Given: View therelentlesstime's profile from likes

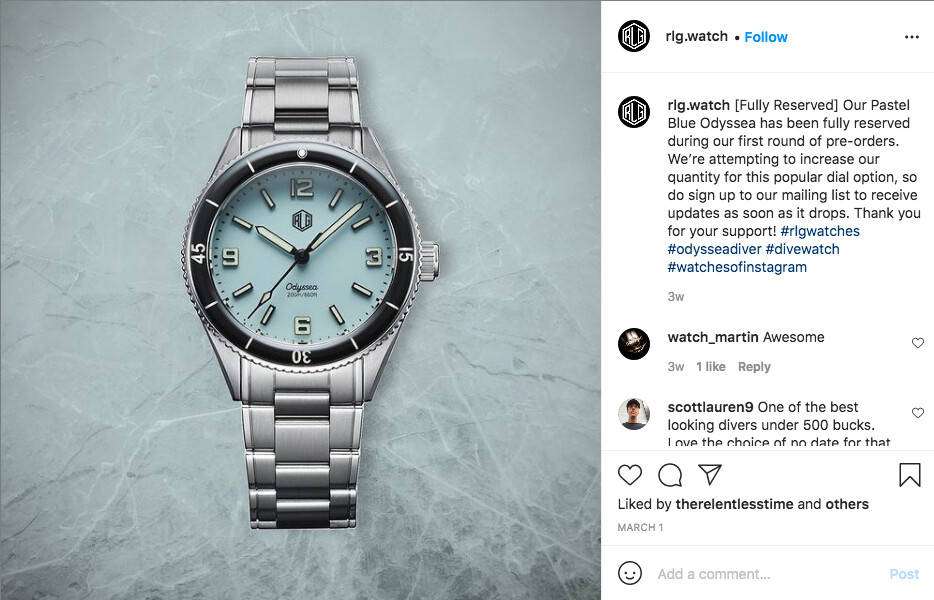Looking at the screenshot, I should [x=734, y=504].
